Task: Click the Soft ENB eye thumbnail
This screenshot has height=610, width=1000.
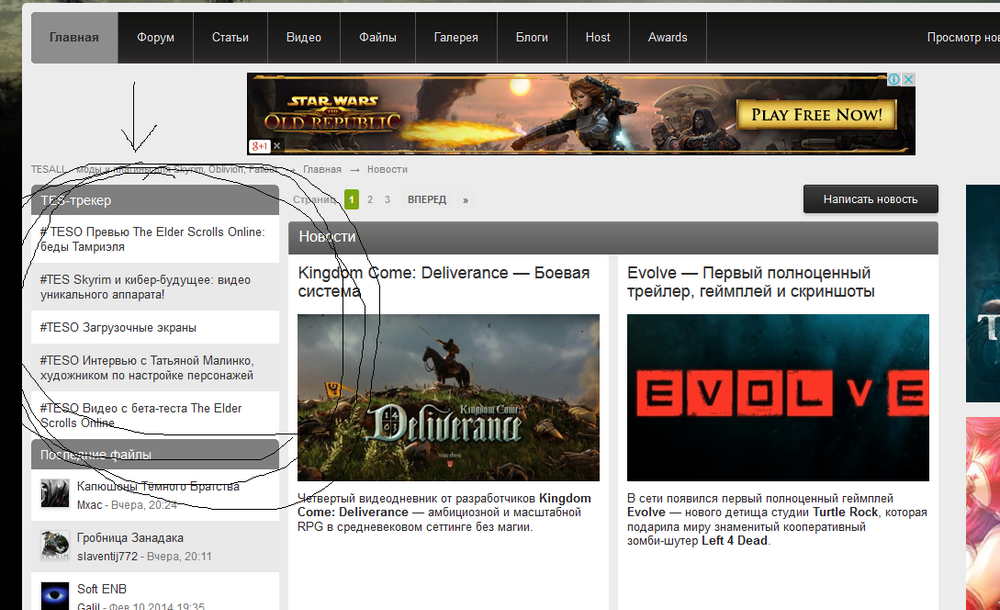Action: click(x=55, y=596)
